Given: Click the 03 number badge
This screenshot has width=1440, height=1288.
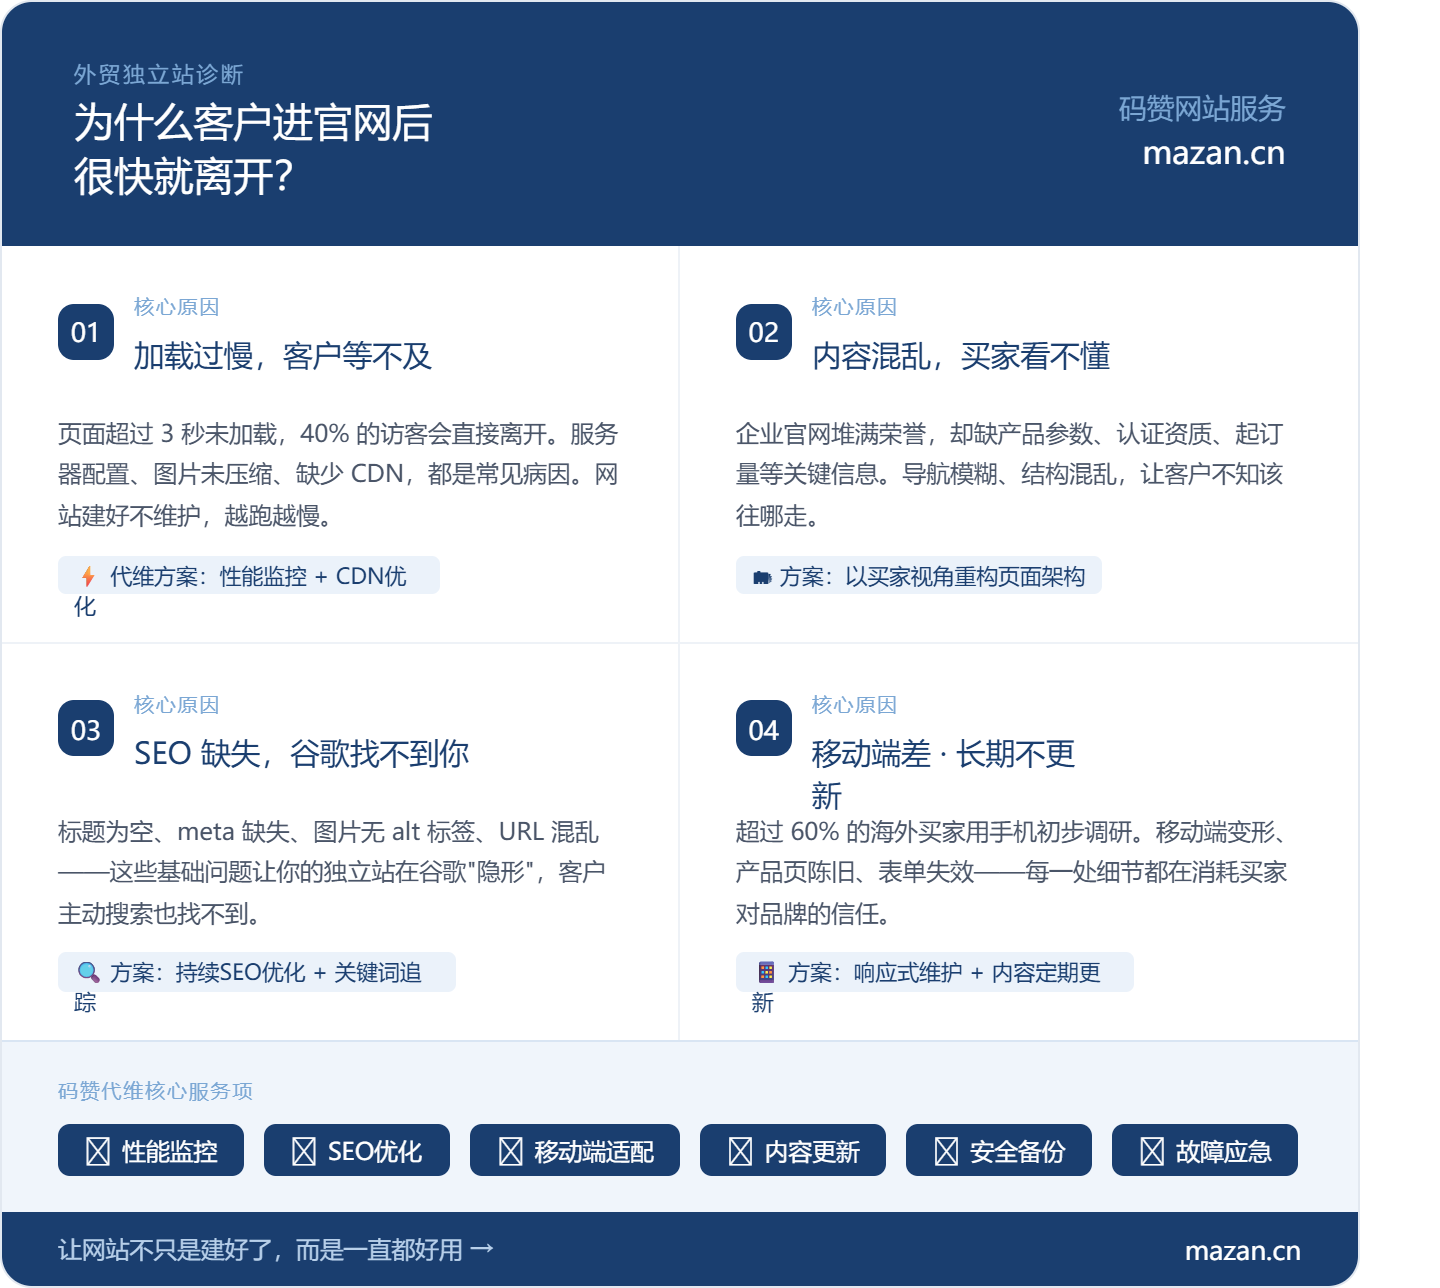Looking at the screenshot, I should [86, 729].
